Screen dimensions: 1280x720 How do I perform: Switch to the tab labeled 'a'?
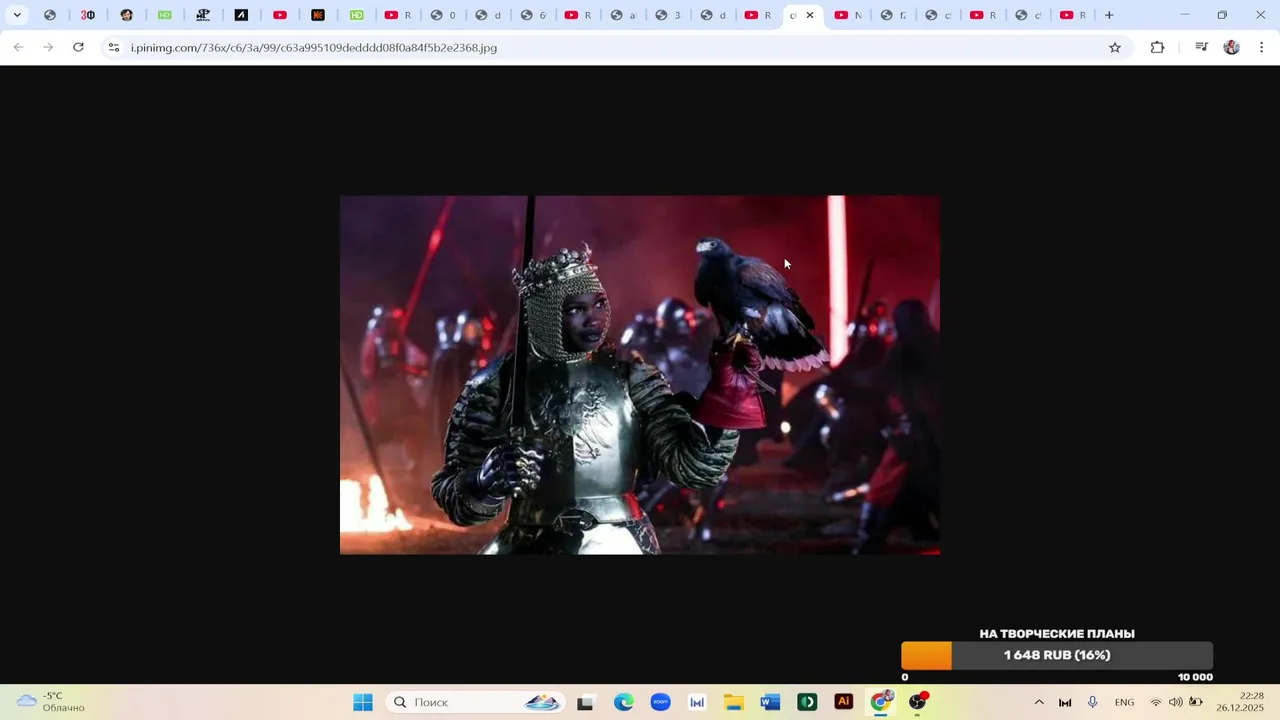tap(624, 15)
